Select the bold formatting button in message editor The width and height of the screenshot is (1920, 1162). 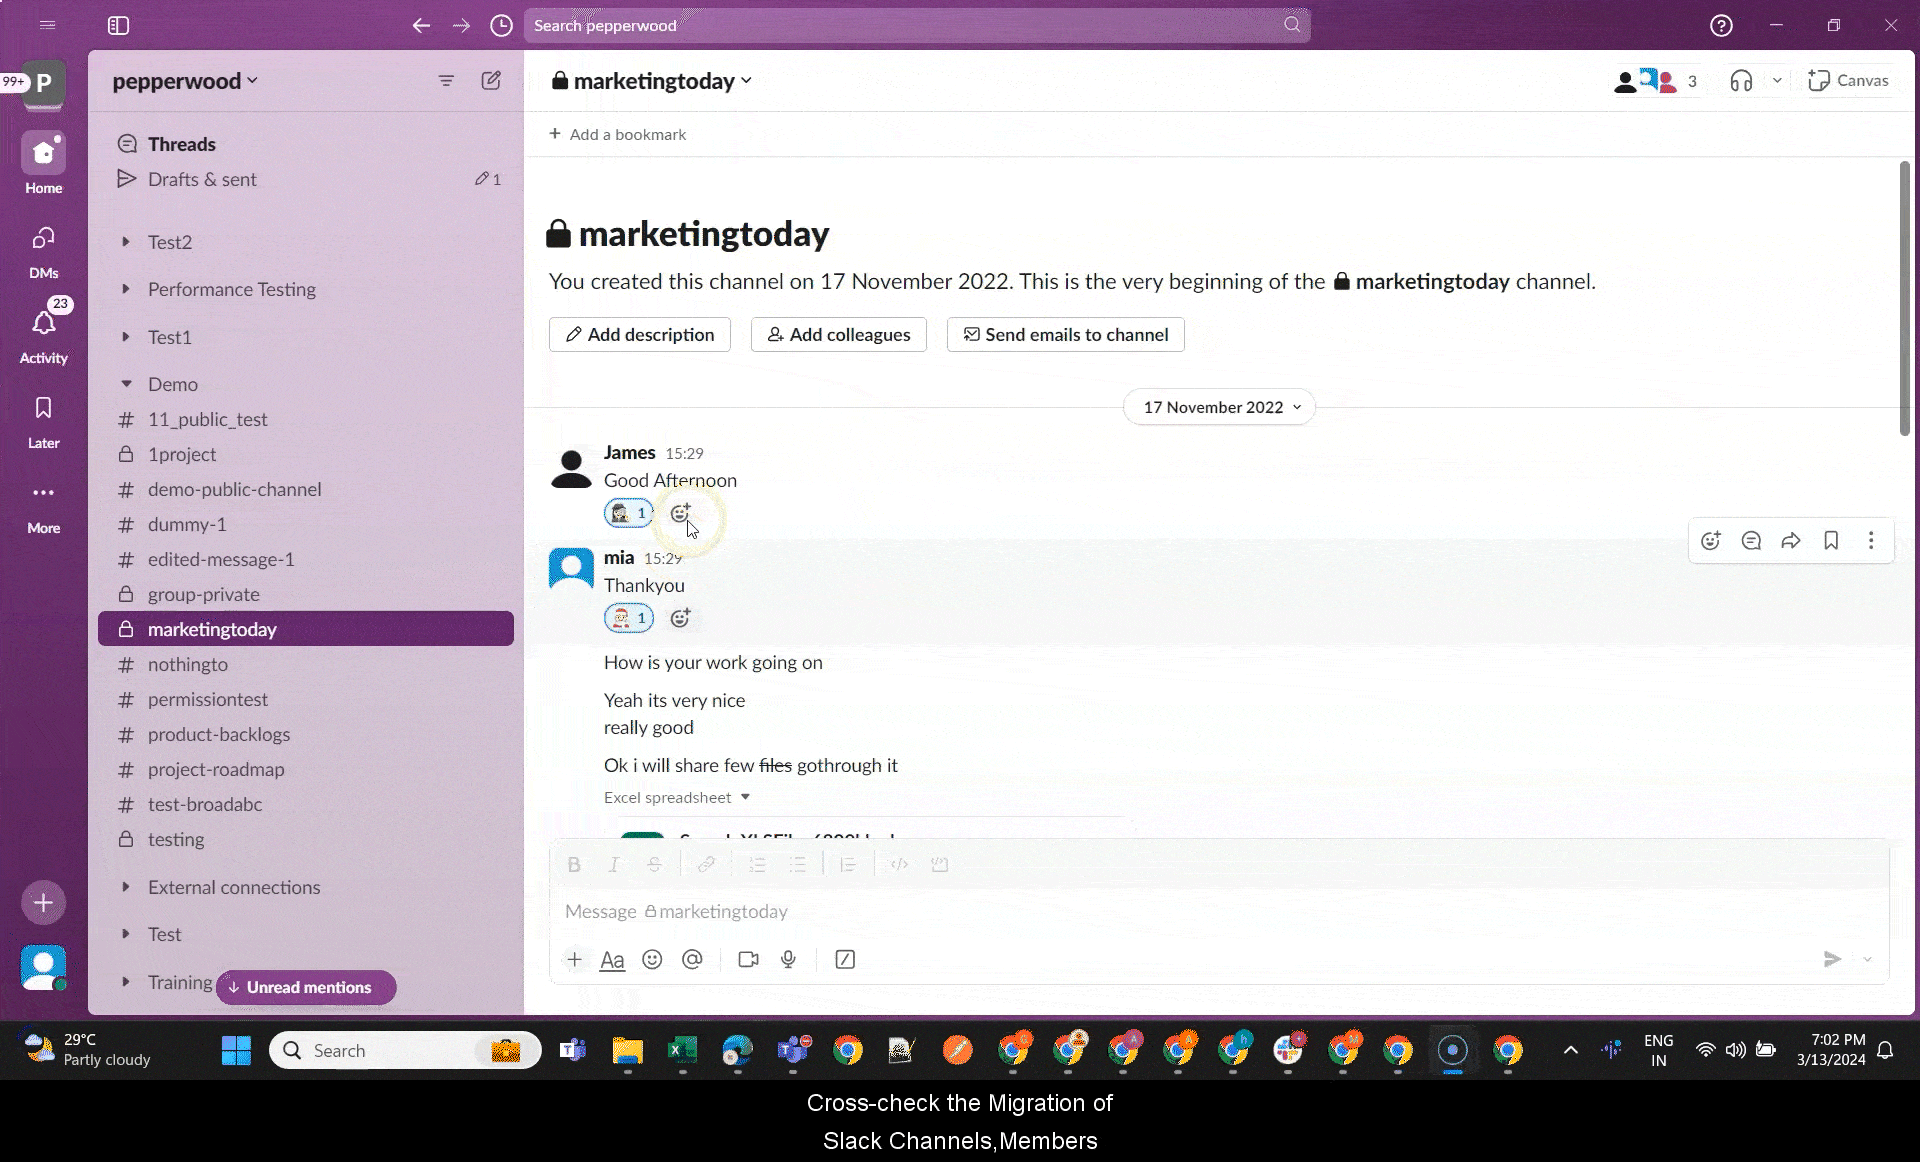point(573,863)
